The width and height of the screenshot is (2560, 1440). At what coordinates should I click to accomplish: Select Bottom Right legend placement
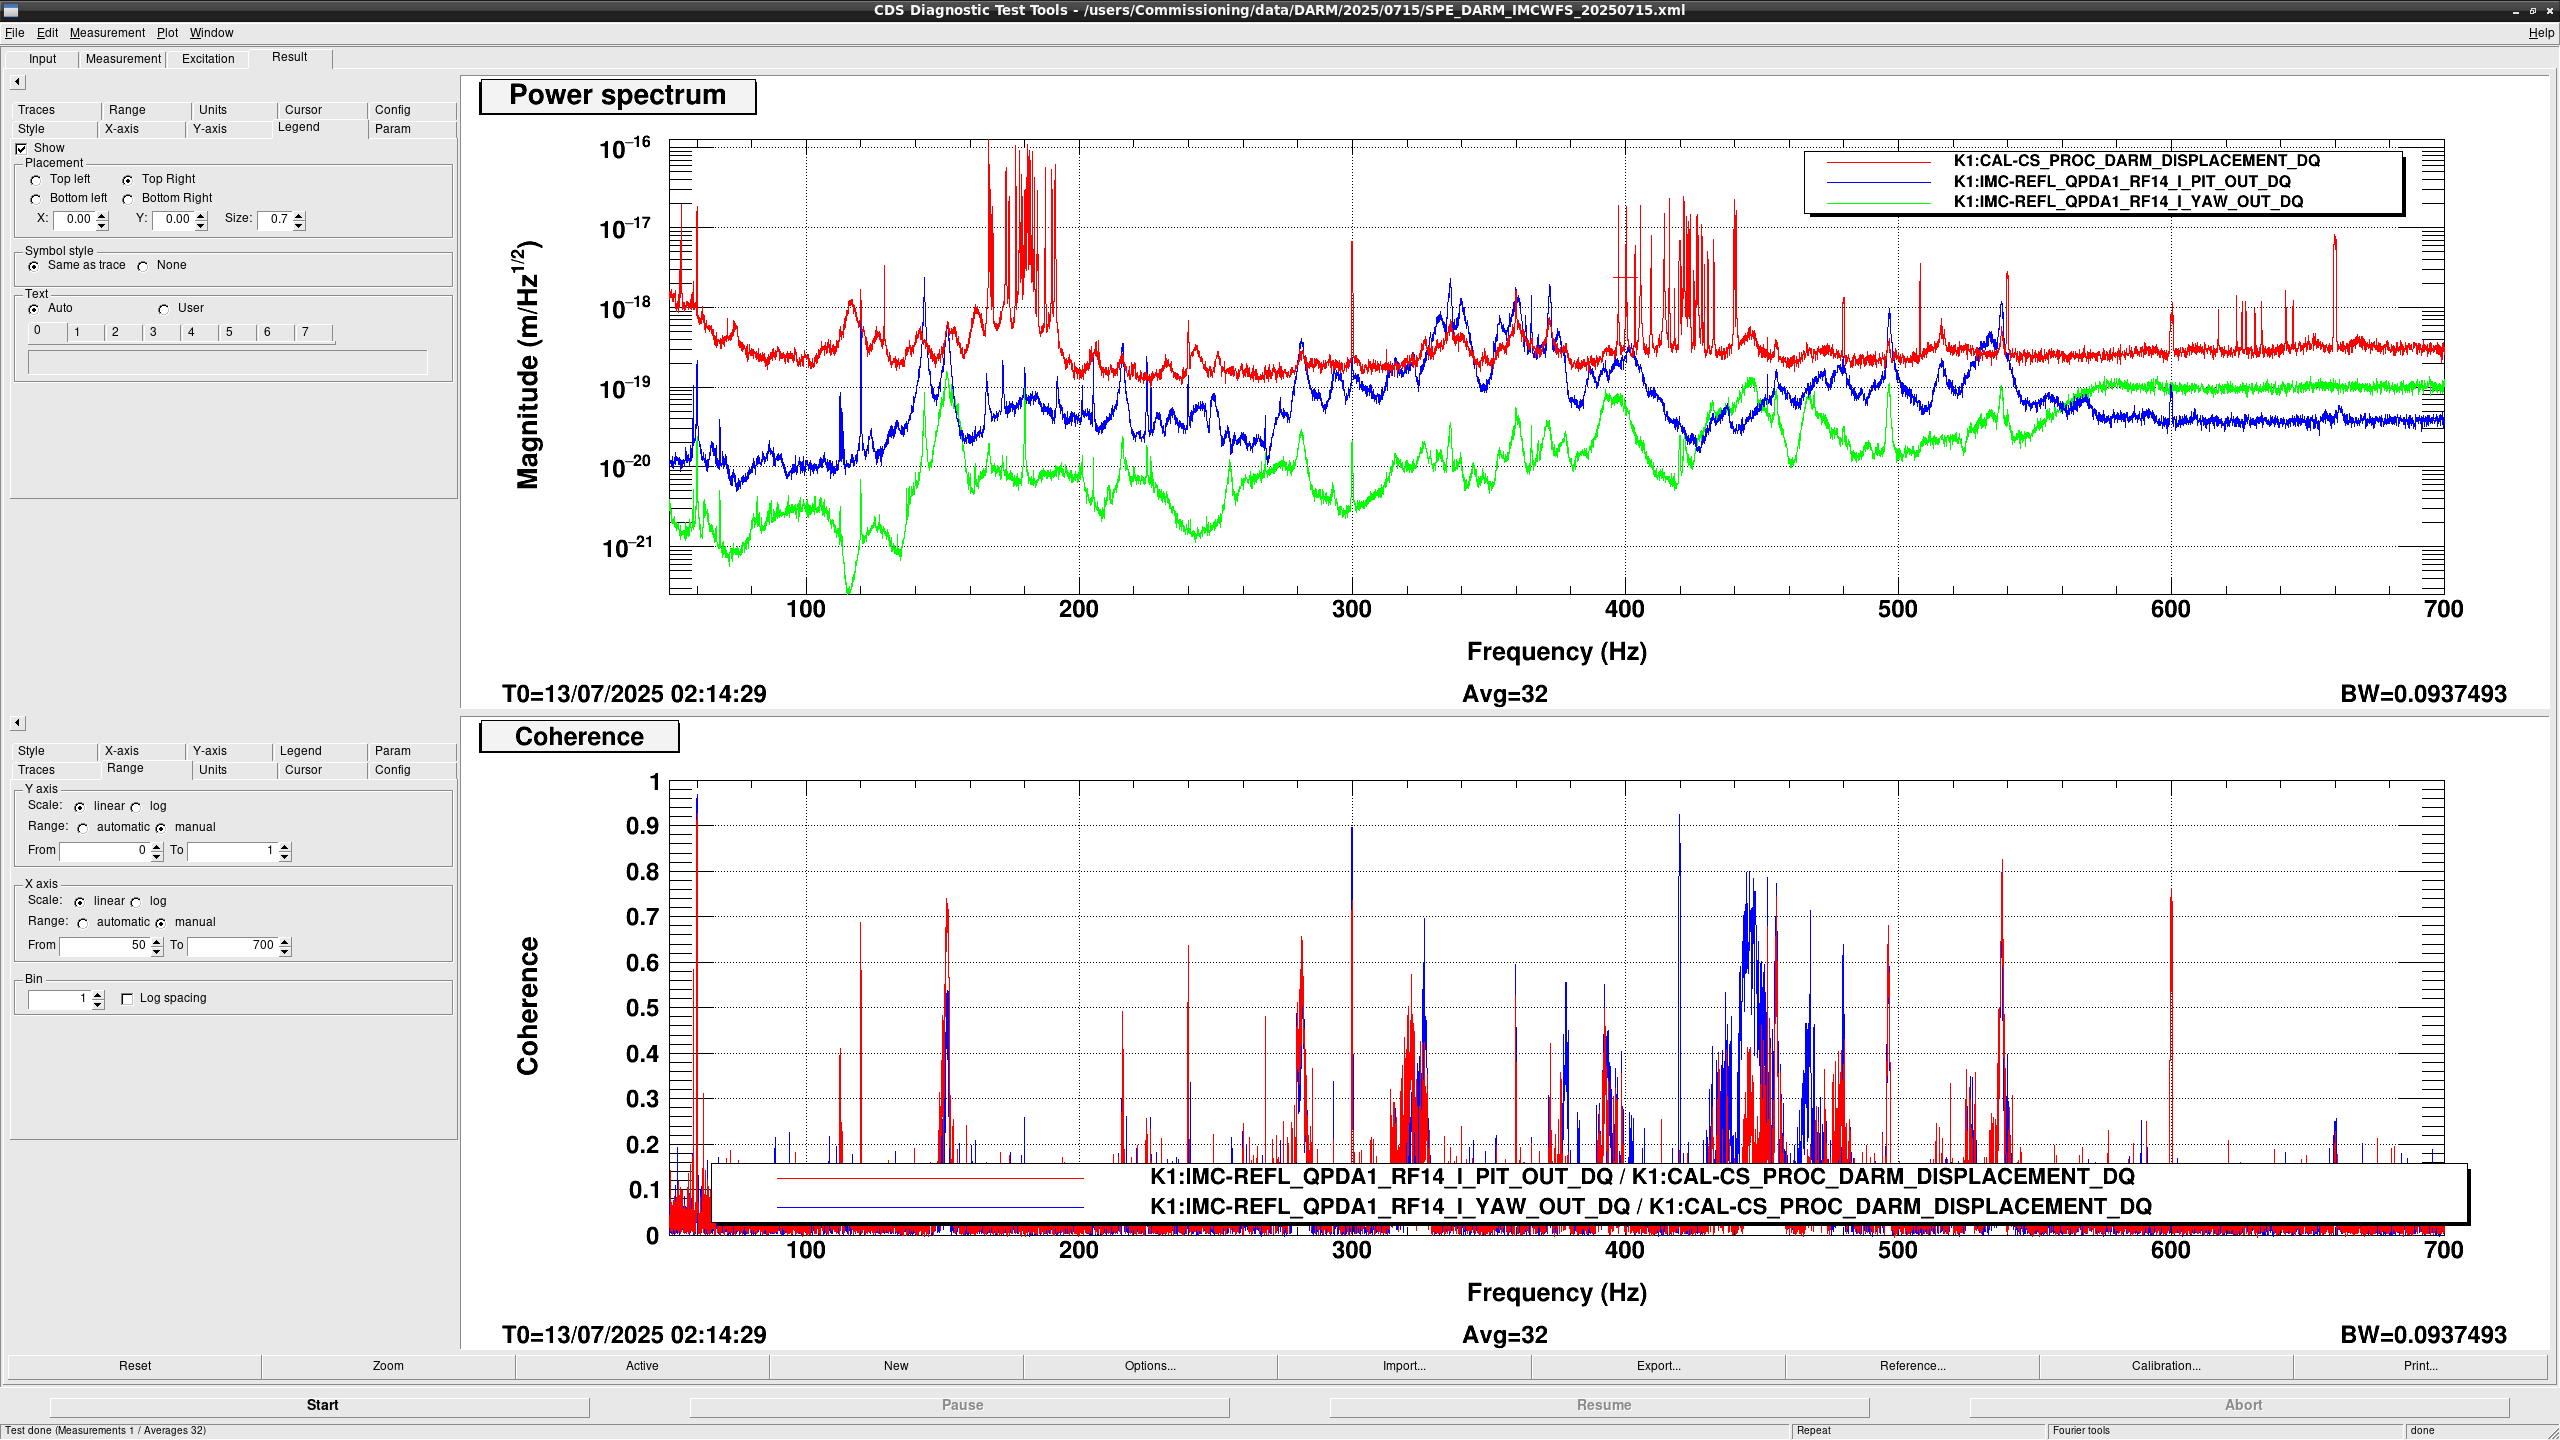click(x=128, y=199)
